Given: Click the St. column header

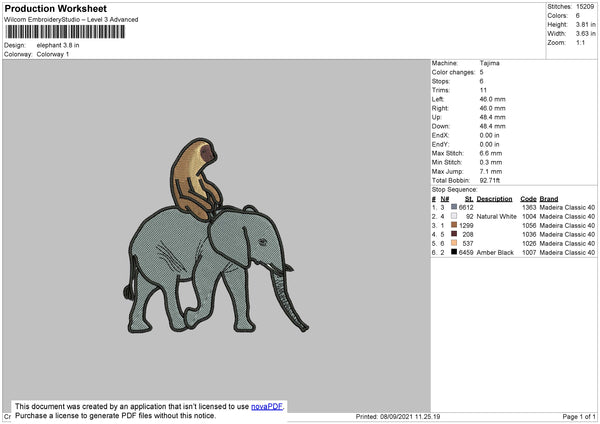Looking at the screenshot, I should click(x=468, y=198).
